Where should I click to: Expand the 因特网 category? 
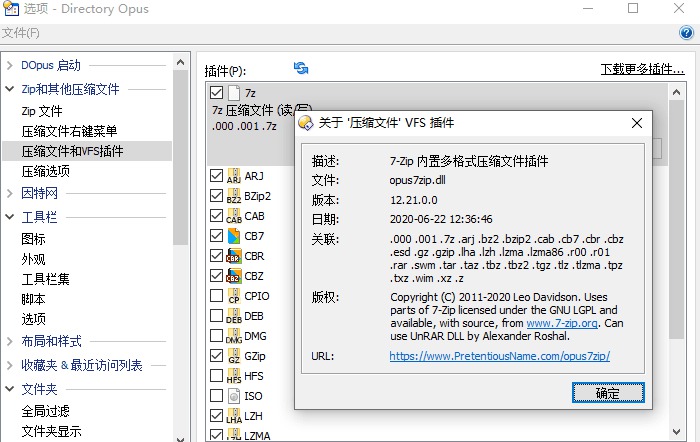tap(10, 193)
